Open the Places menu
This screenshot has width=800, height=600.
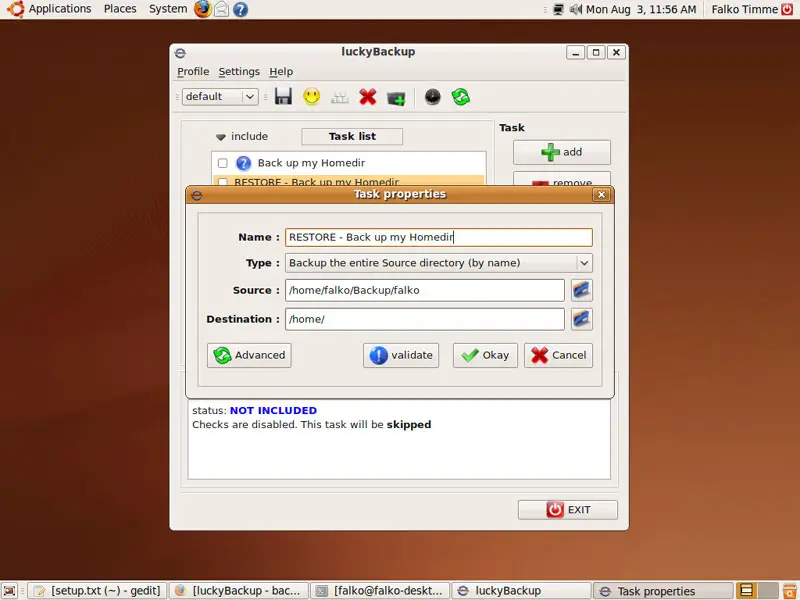pyautogui.click(x=120, y=9)
